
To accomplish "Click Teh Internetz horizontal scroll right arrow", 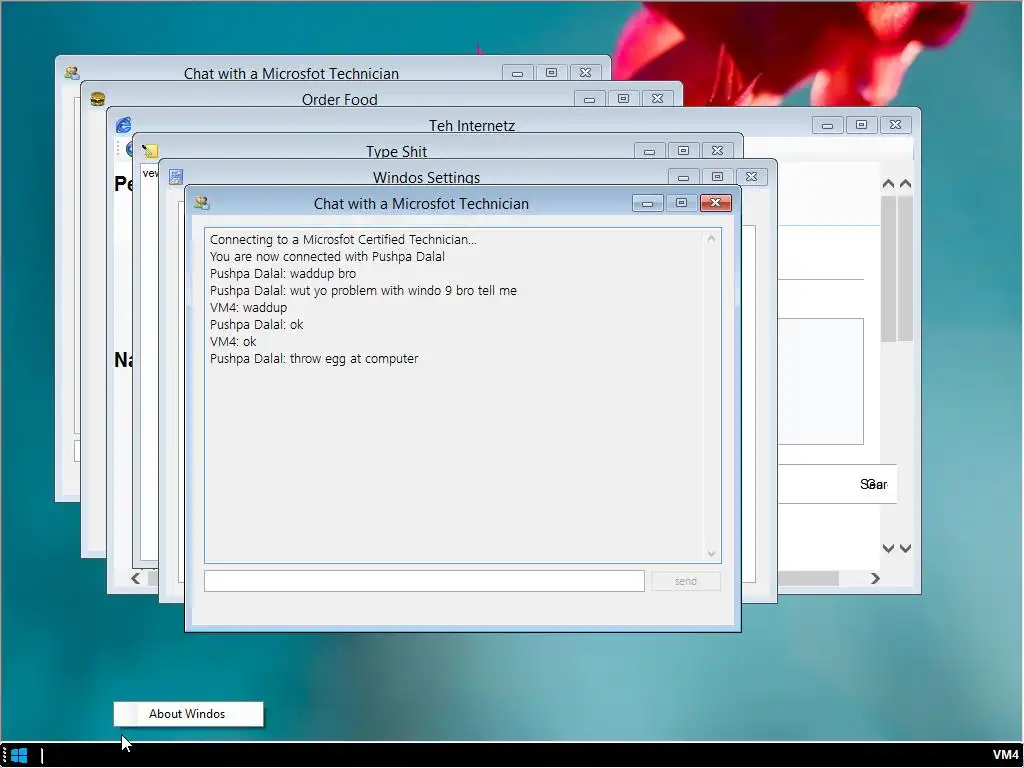I will click(x=875, y=579).
